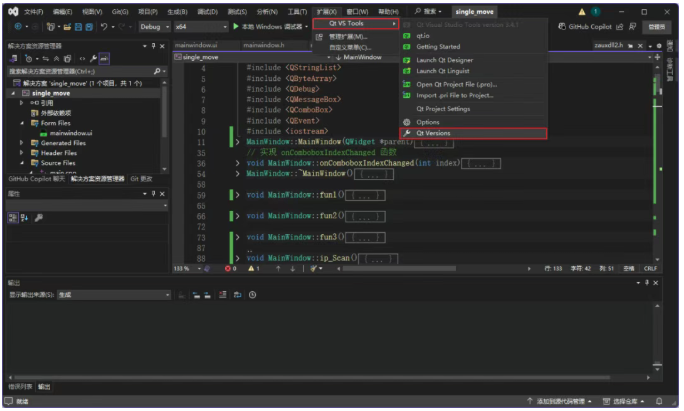Click Sync with Active Document arrows icon
The width and height of the screenshot is (684, 411).
pos(45,58)
